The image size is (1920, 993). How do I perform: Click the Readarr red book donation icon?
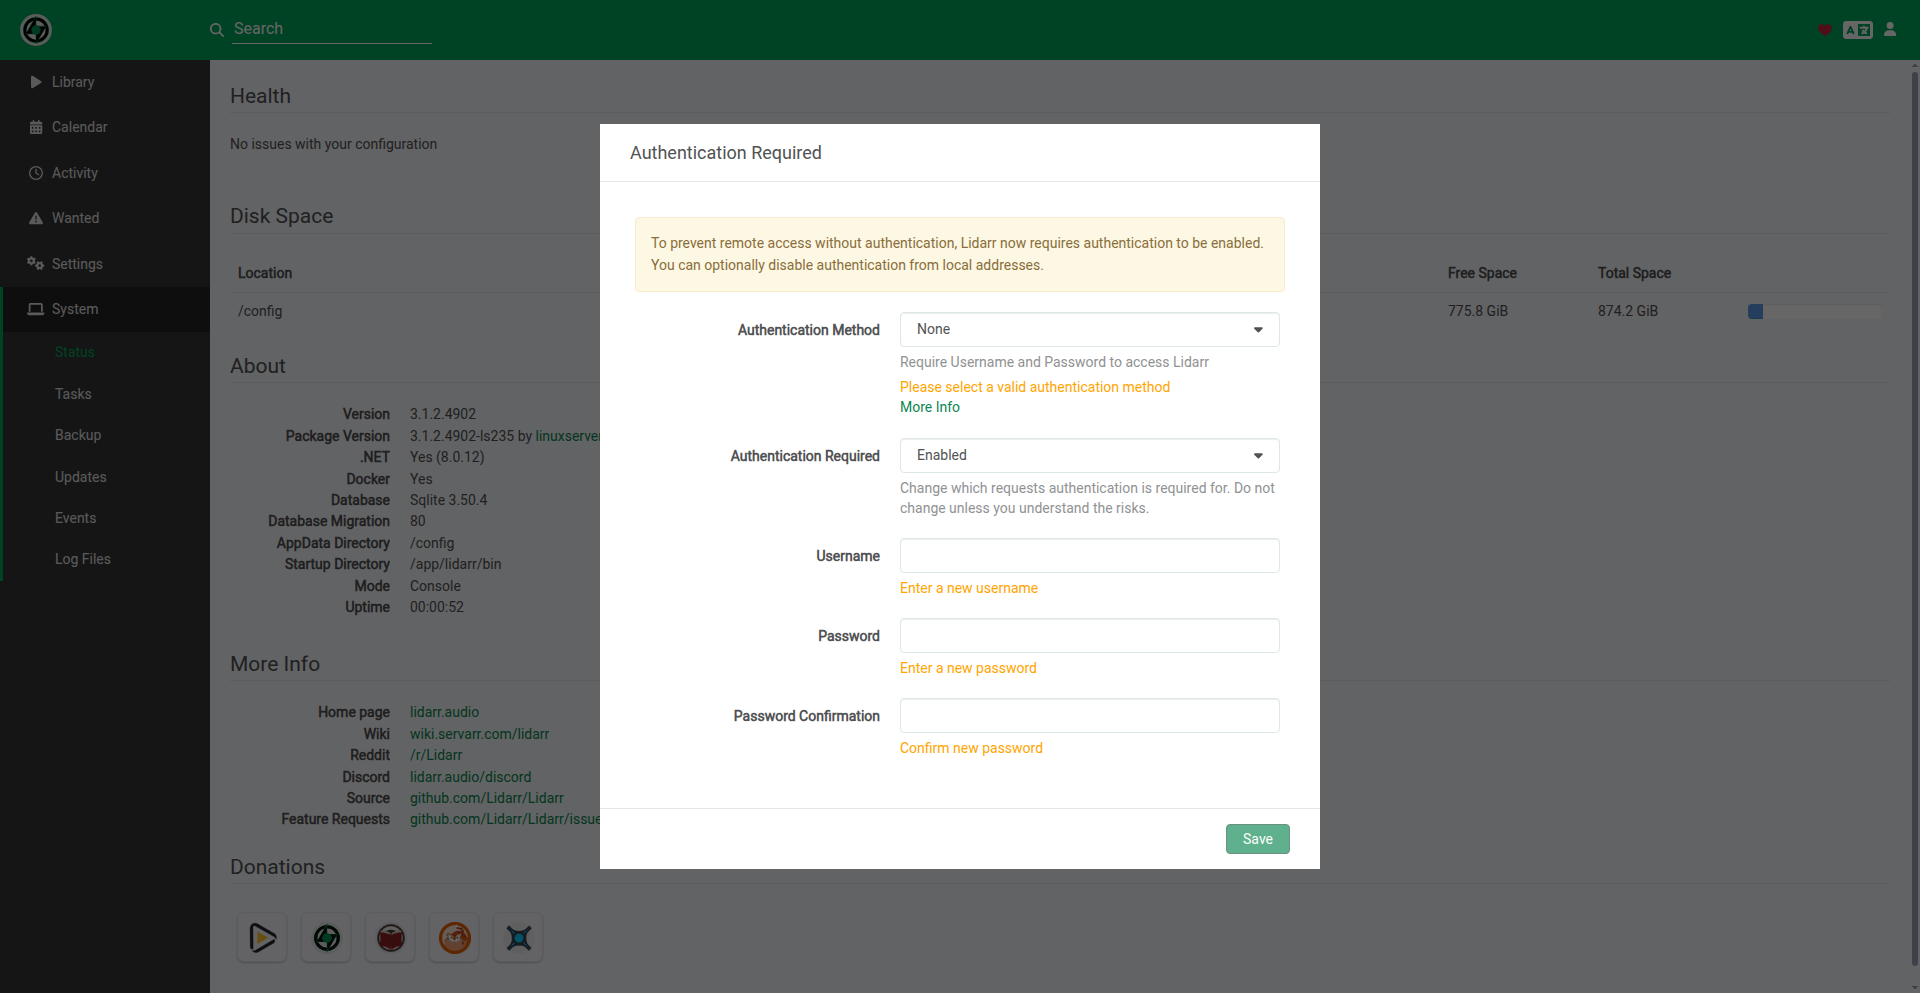[391, 938]
